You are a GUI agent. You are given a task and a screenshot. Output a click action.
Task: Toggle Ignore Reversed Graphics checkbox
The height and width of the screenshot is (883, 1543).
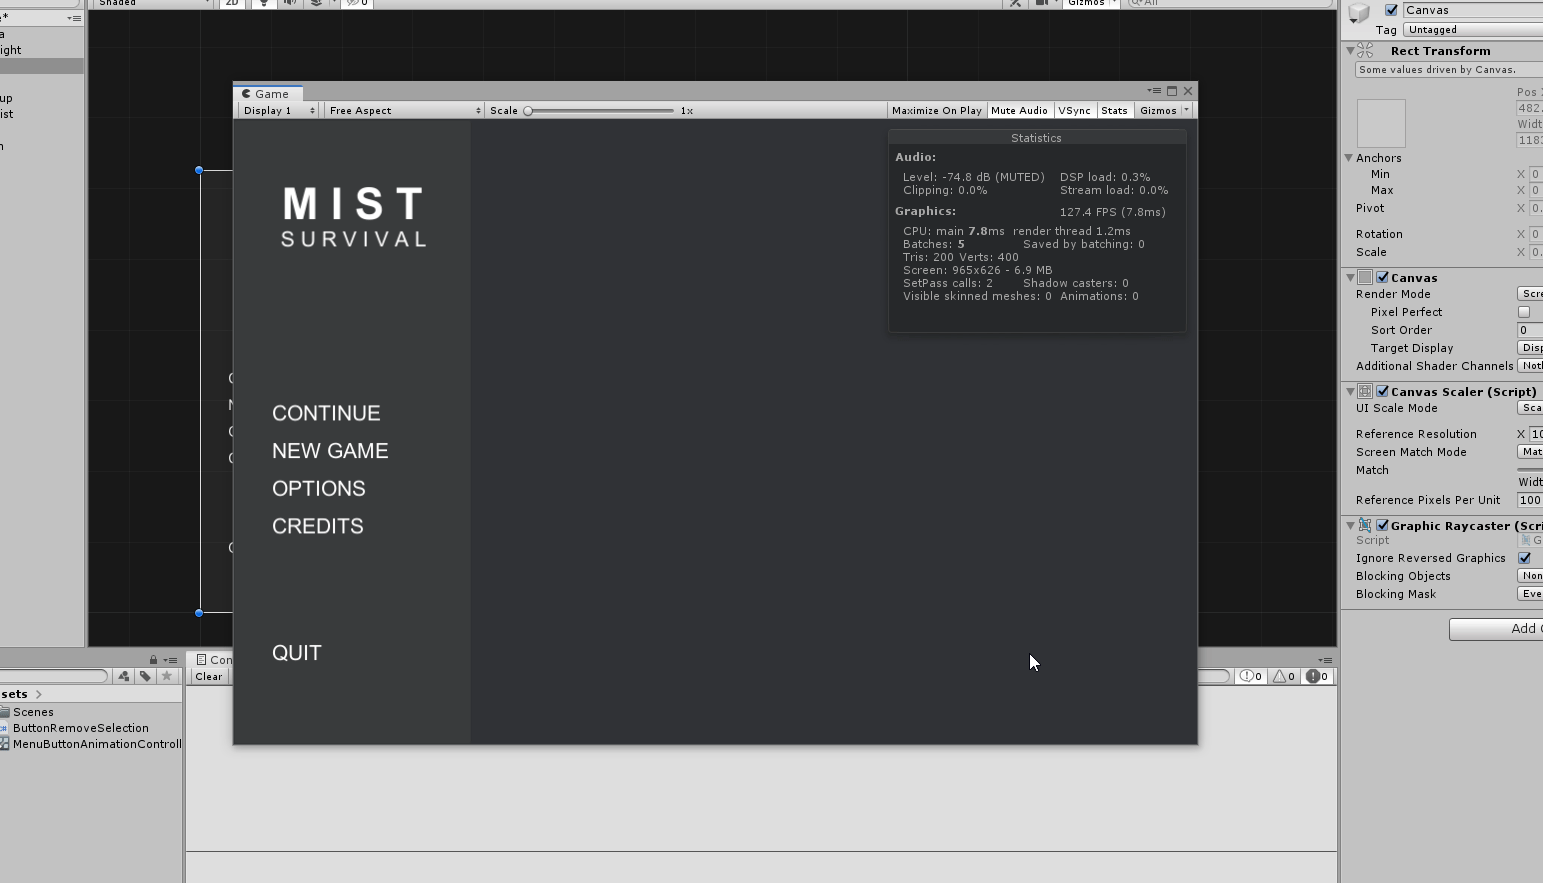[1524, 558]
